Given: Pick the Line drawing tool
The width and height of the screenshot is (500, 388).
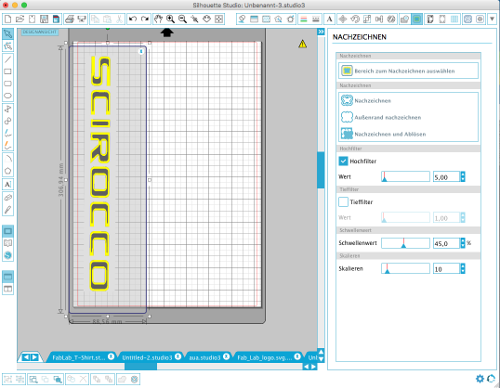Looking at the screenshot, I should click(8, 59).
